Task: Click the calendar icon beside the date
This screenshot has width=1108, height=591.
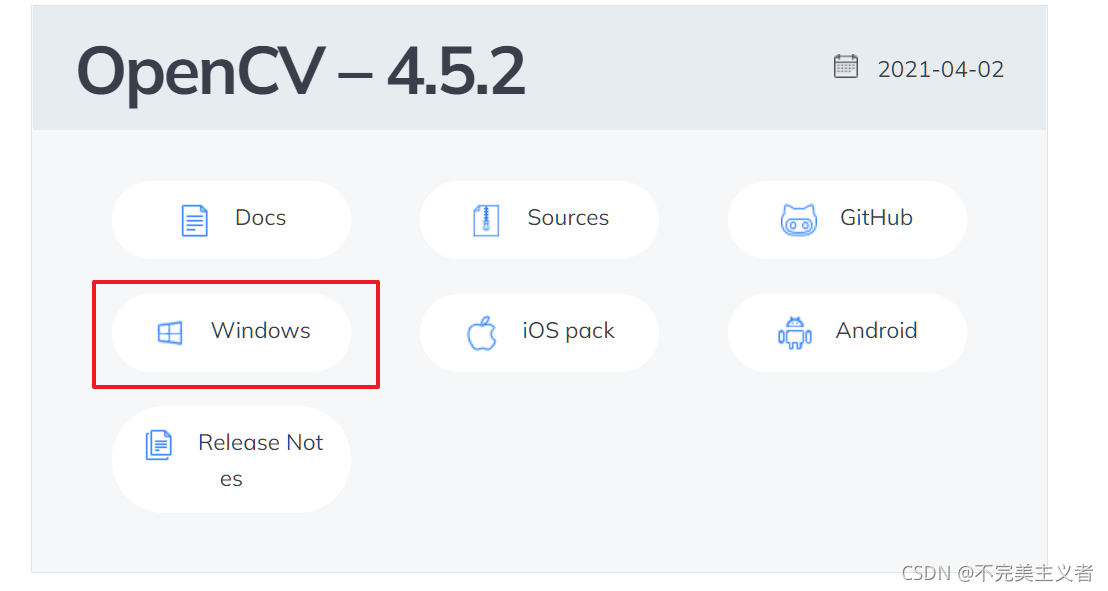Action: 846,66
